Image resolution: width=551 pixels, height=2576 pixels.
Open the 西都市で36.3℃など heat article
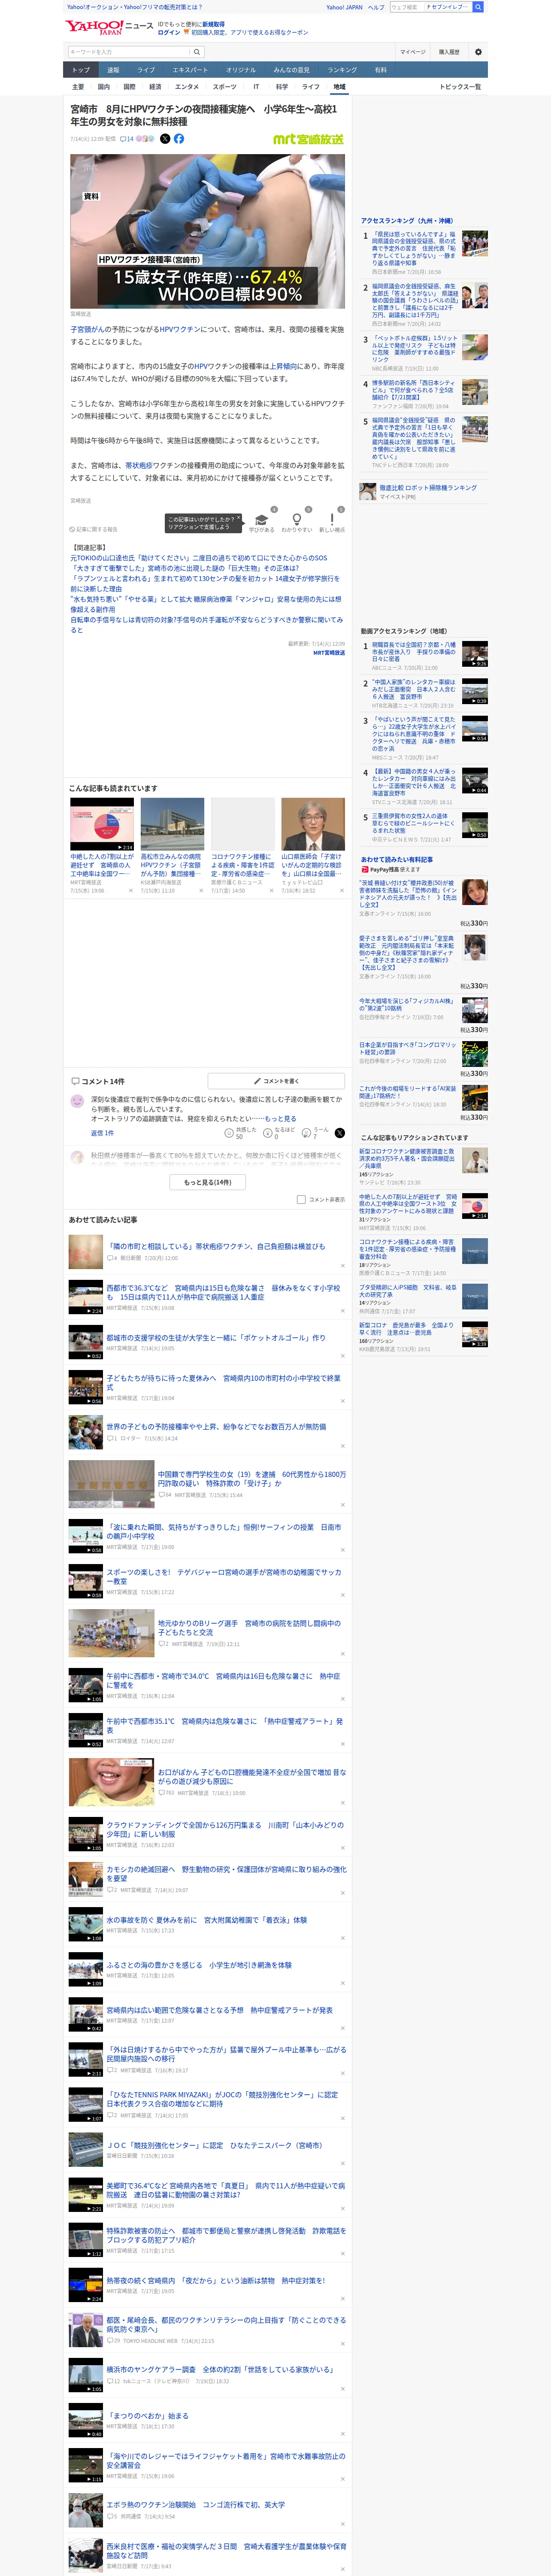tap(223, 1292)
